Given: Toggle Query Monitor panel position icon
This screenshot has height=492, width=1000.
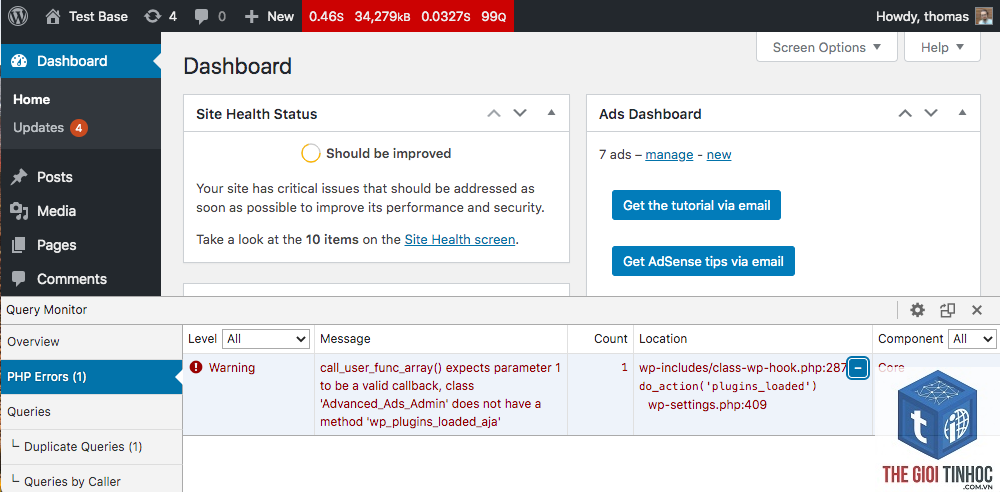Looking at the screenshot, I should (948, 310).
